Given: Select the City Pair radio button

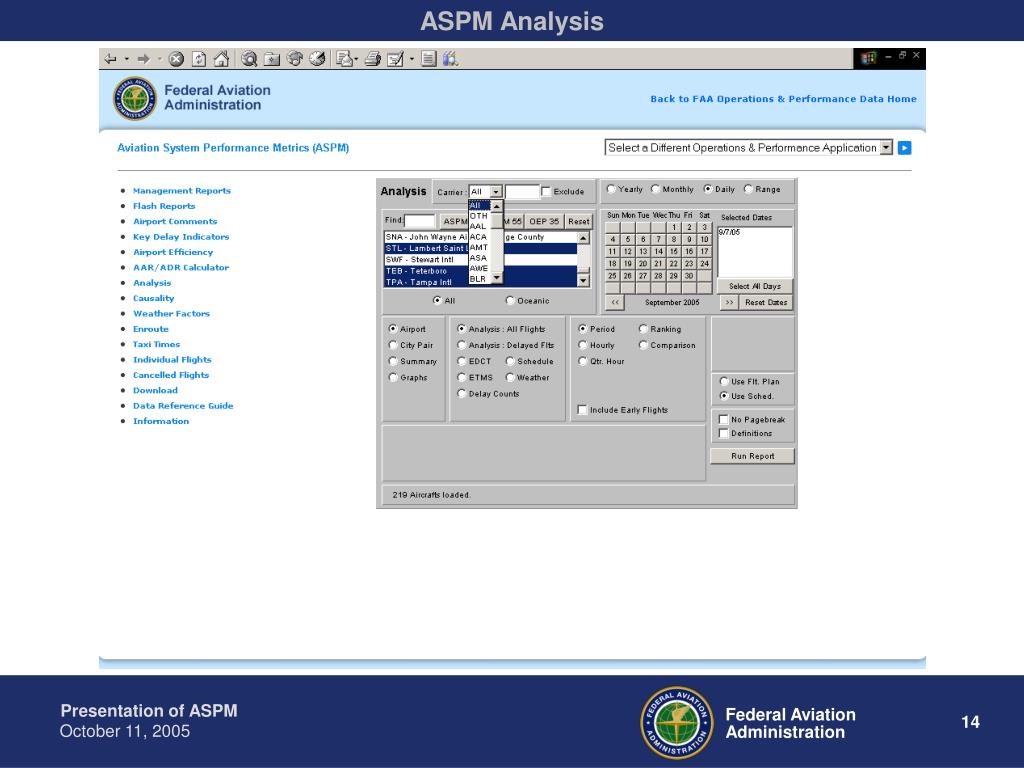Looking at the screenshot, I should pos(393,345).
